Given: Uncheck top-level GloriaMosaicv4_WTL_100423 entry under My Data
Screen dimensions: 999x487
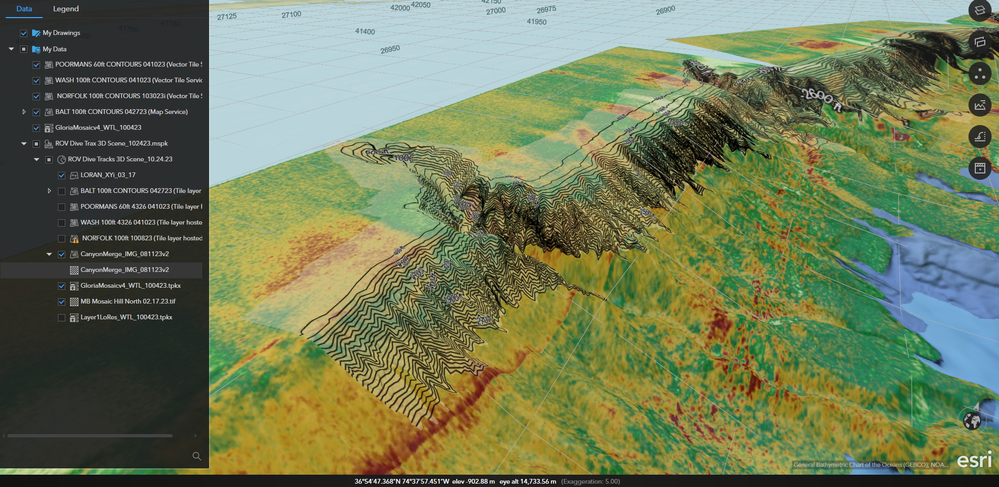Looking at the screenshot, I should [x=36, y=127].
